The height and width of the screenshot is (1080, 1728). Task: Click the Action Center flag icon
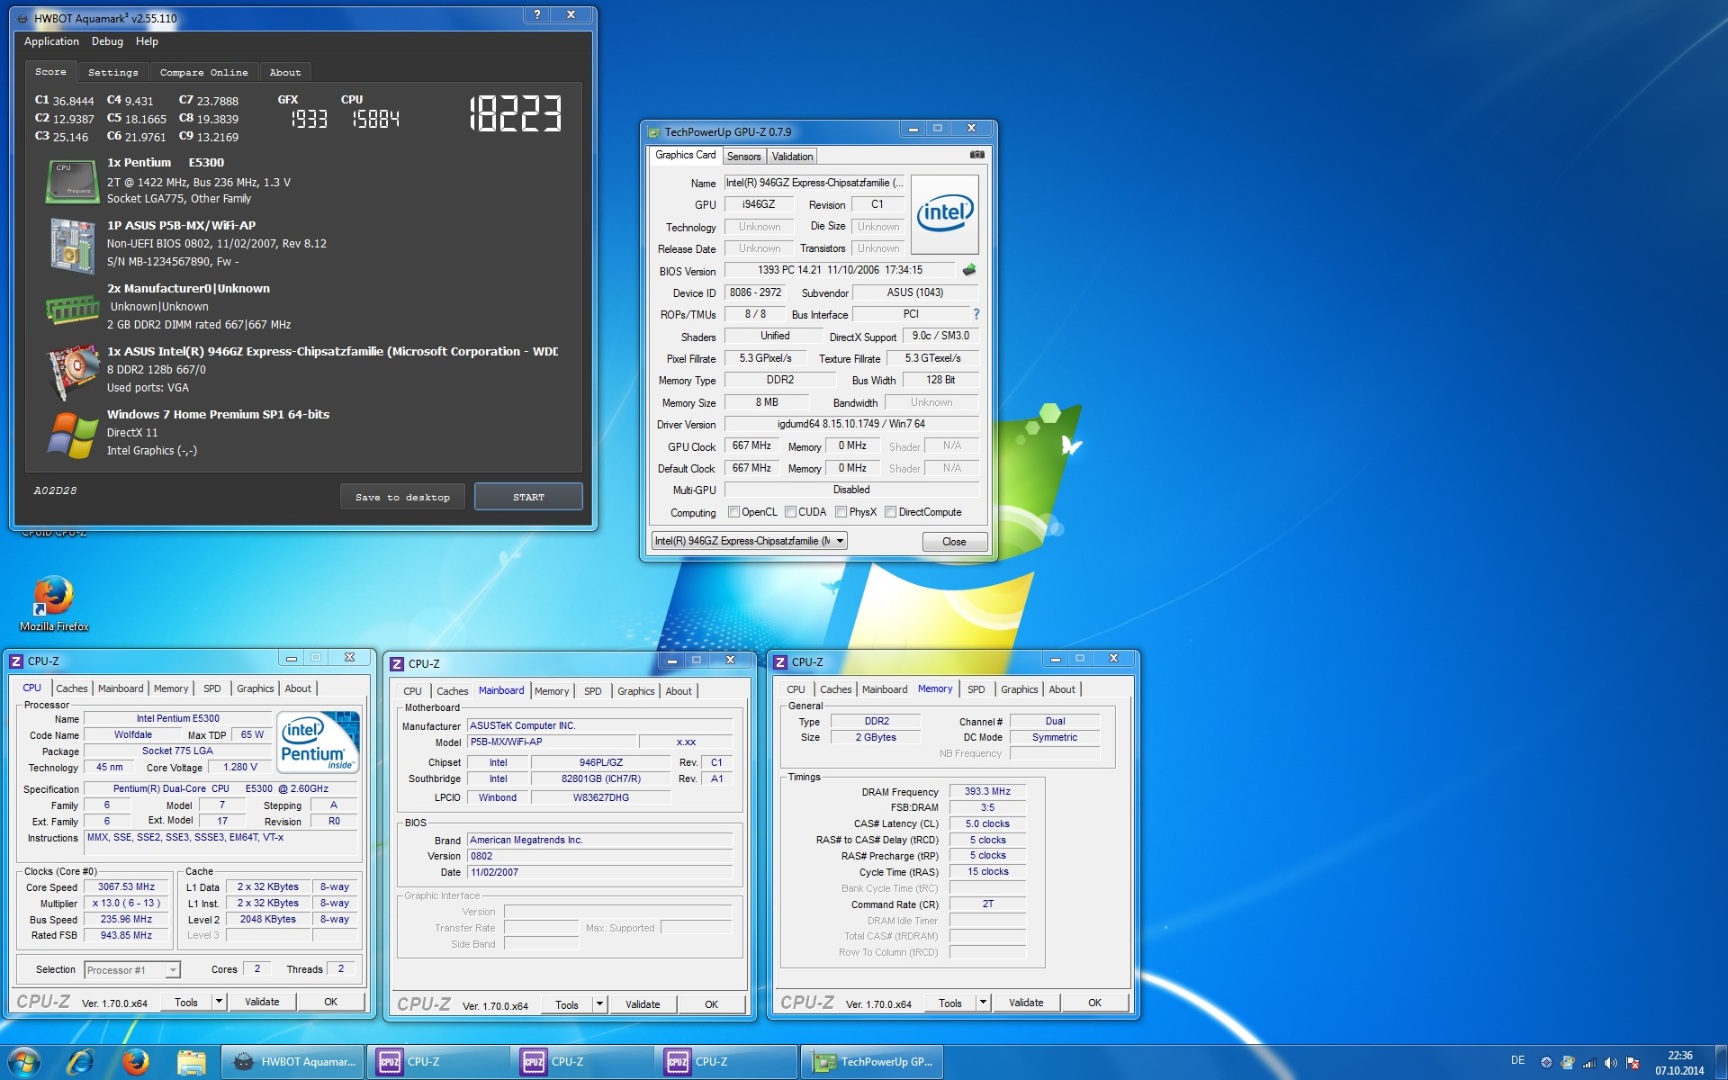click(1633, 1062)
